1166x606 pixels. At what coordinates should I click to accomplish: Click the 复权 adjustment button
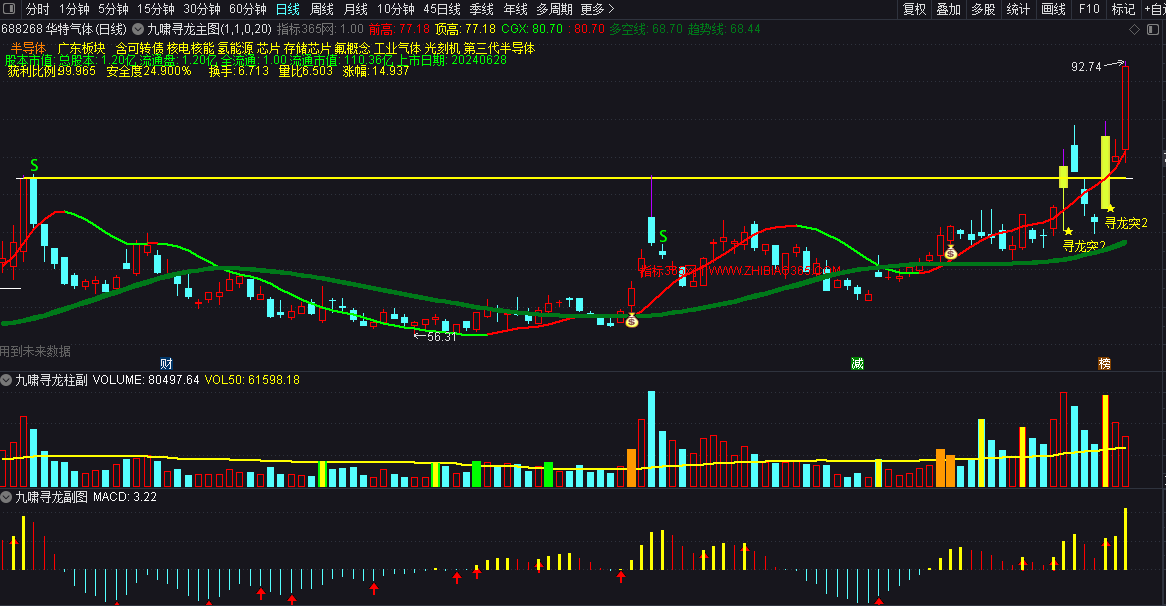click(x=915, y=9)
